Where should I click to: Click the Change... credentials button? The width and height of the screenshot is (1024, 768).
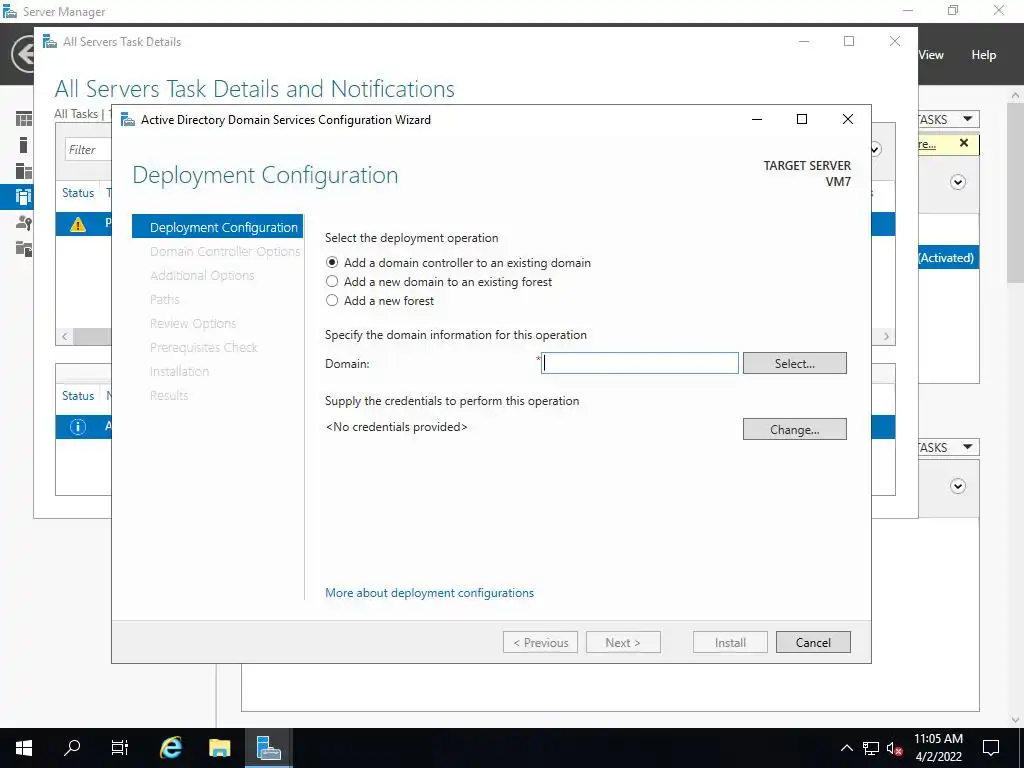click(795, 429)
